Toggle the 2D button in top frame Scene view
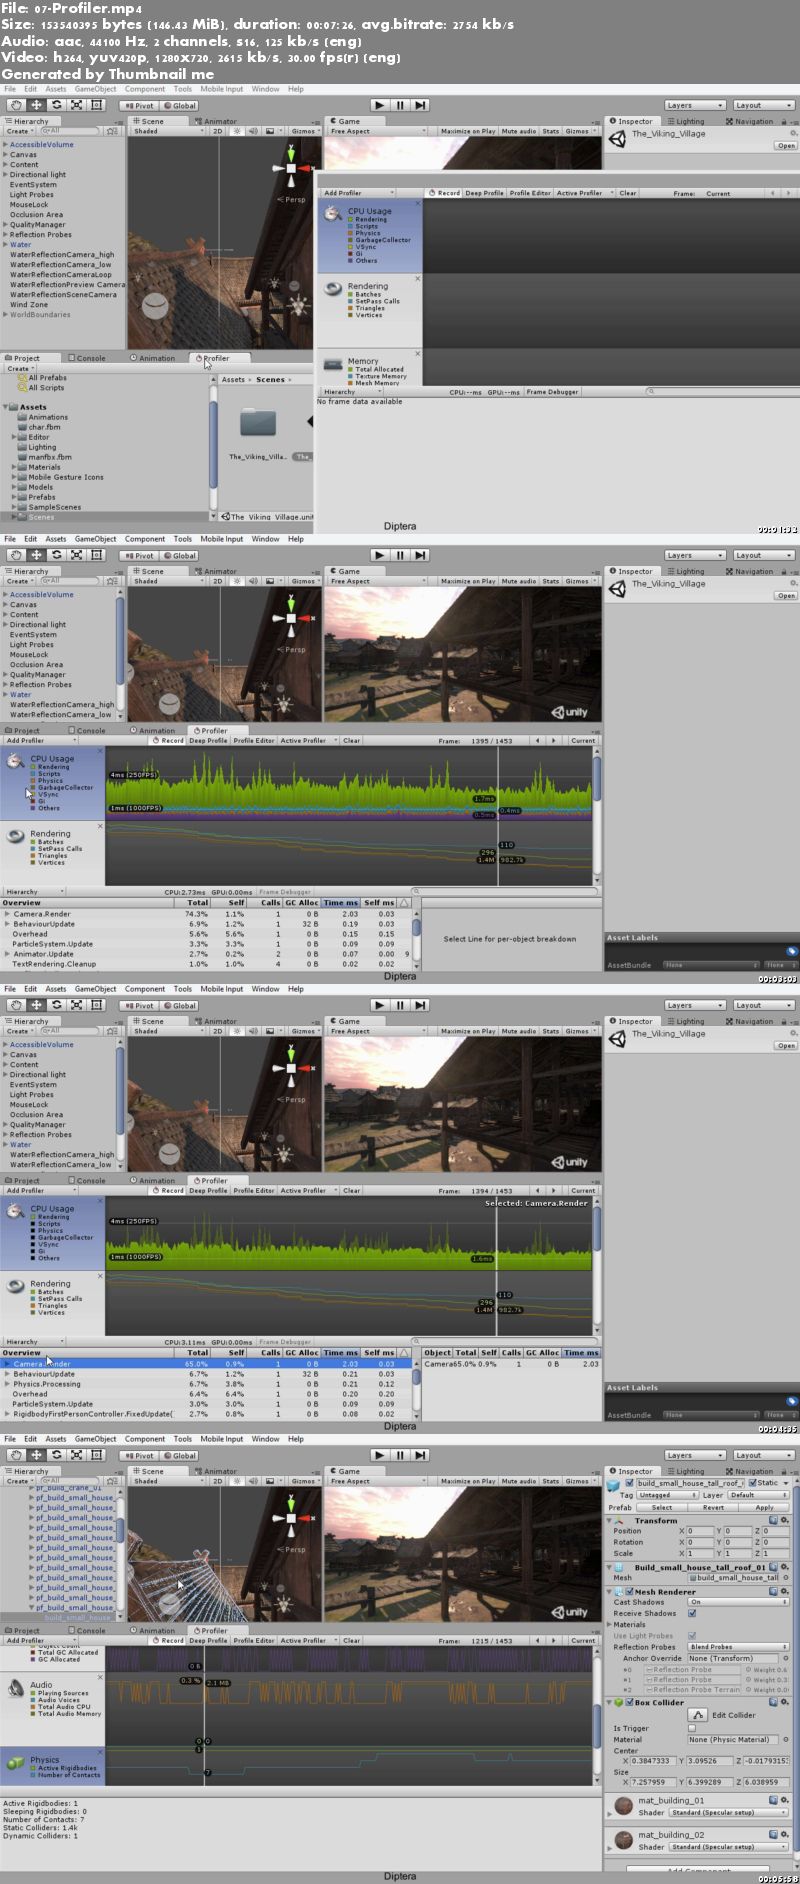This screenshot has width=800, height=1884. (x=217, y=131)
